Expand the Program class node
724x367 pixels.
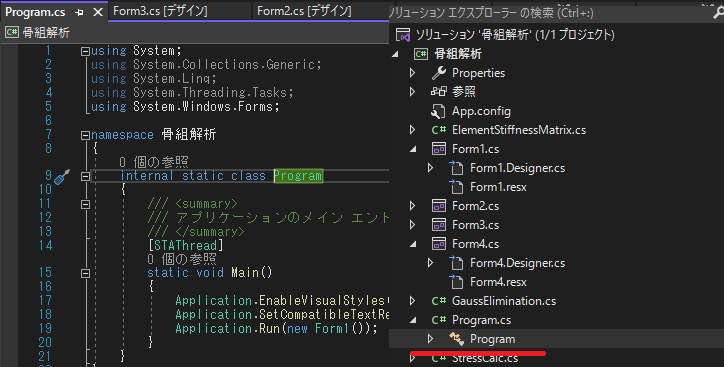tap(430, 339)
